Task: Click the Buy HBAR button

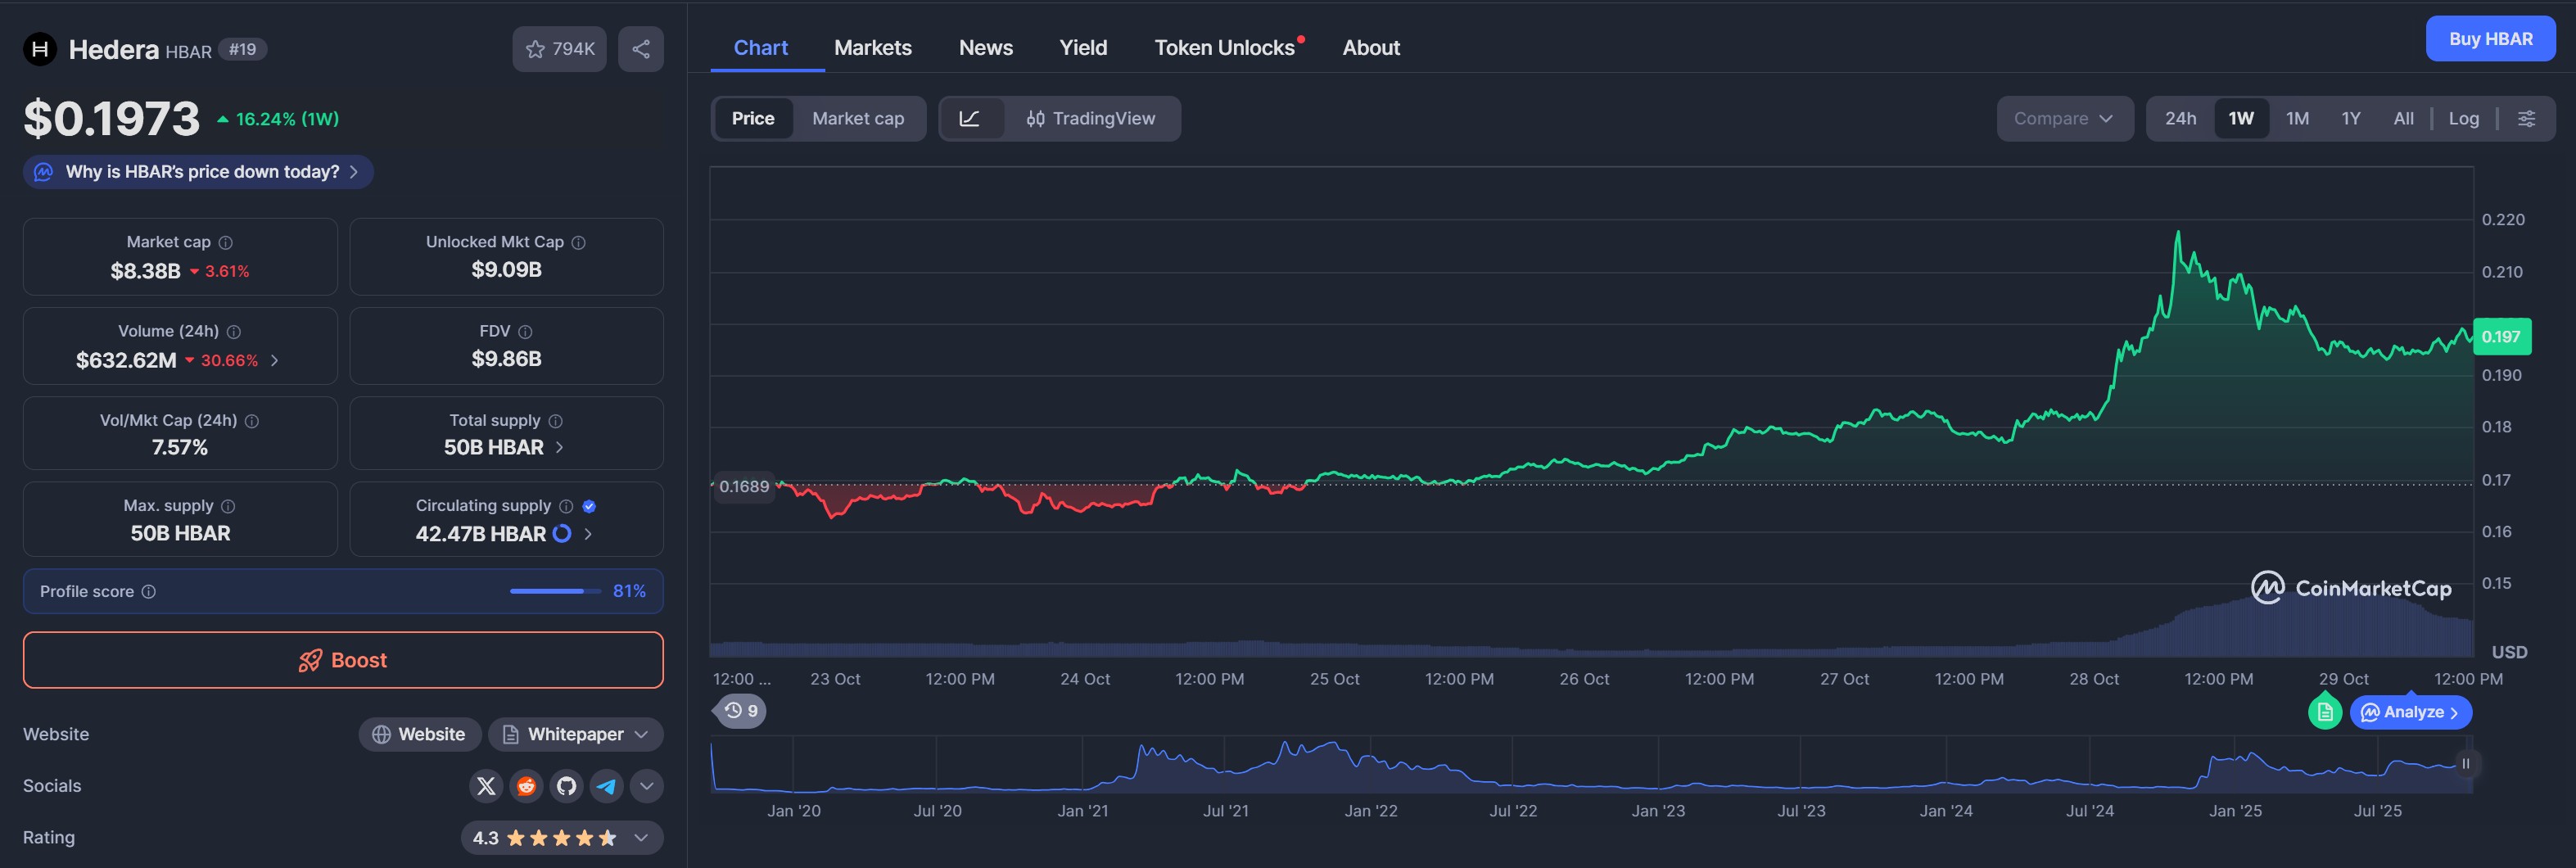Action: [2490, 39]
